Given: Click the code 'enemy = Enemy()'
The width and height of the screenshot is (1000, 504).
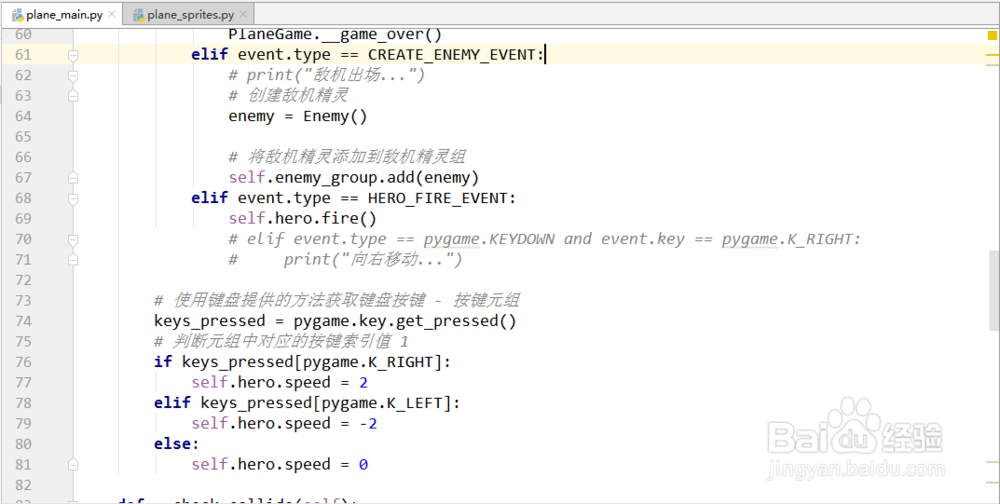Looking at the screenshot, I should point(298,117).
